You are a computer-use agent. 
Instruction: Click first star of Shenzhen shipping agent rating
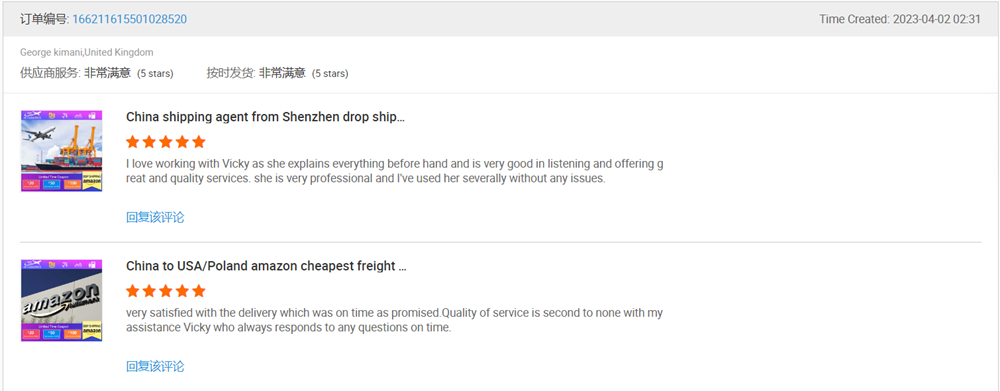[133, 142]
